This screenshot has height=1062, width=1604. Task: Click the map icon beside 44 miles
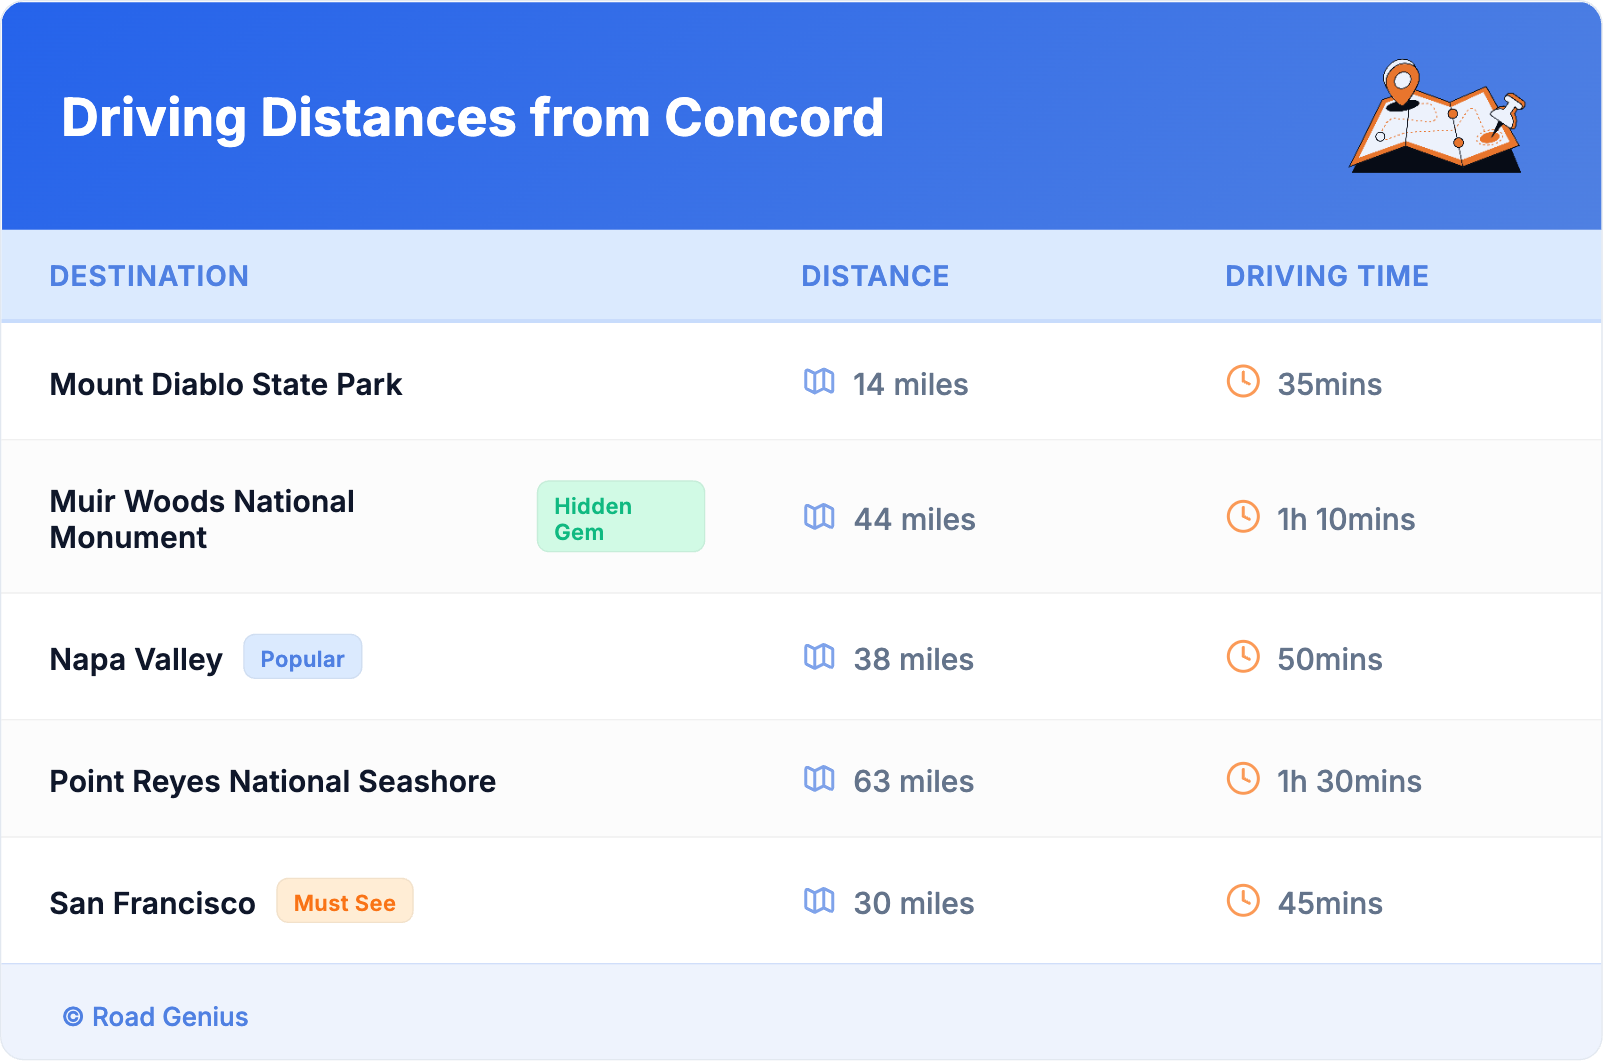point(819,517)
